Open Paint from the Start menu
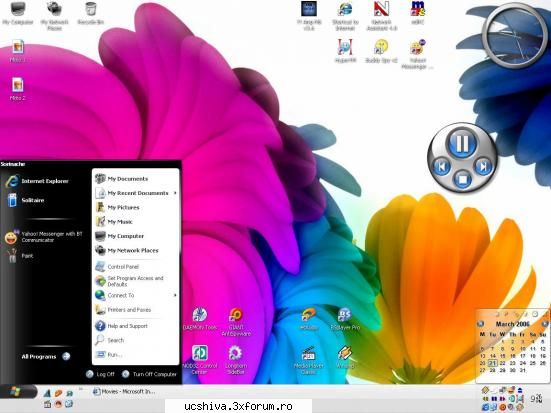This screenshot has width=551, height=413. pyautogui.click(x=21, y=256)
